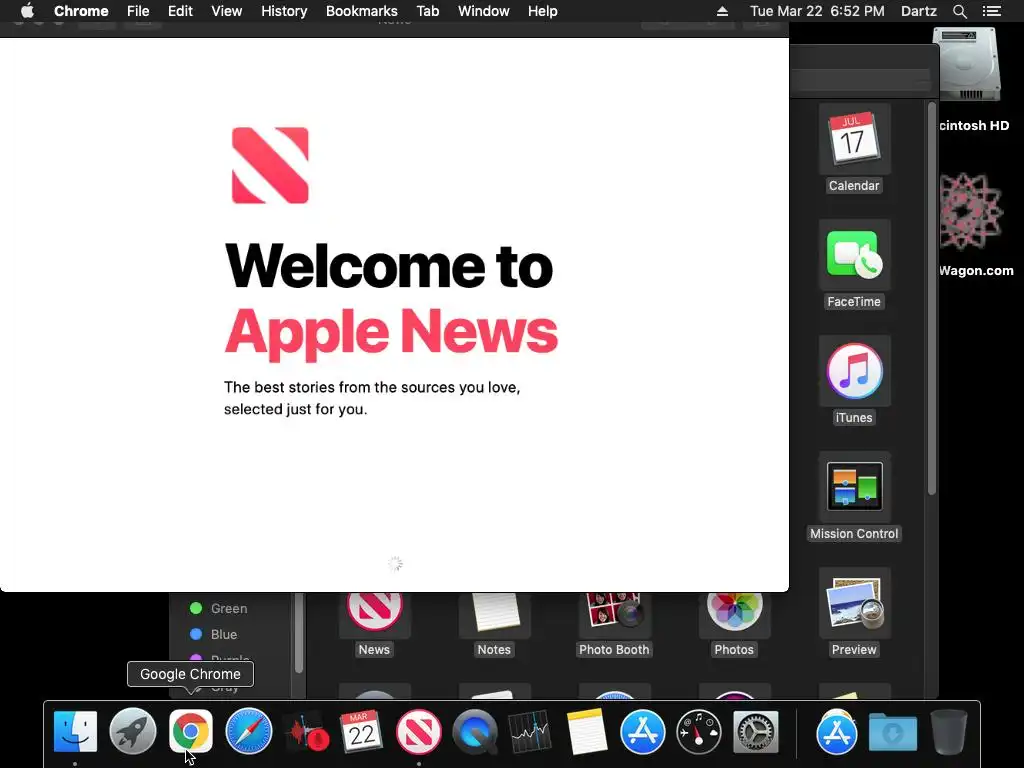Image resolution: width=1024 pixels, height=768 pixels.
Task: Open the History menu
Action: pos(284,11)
